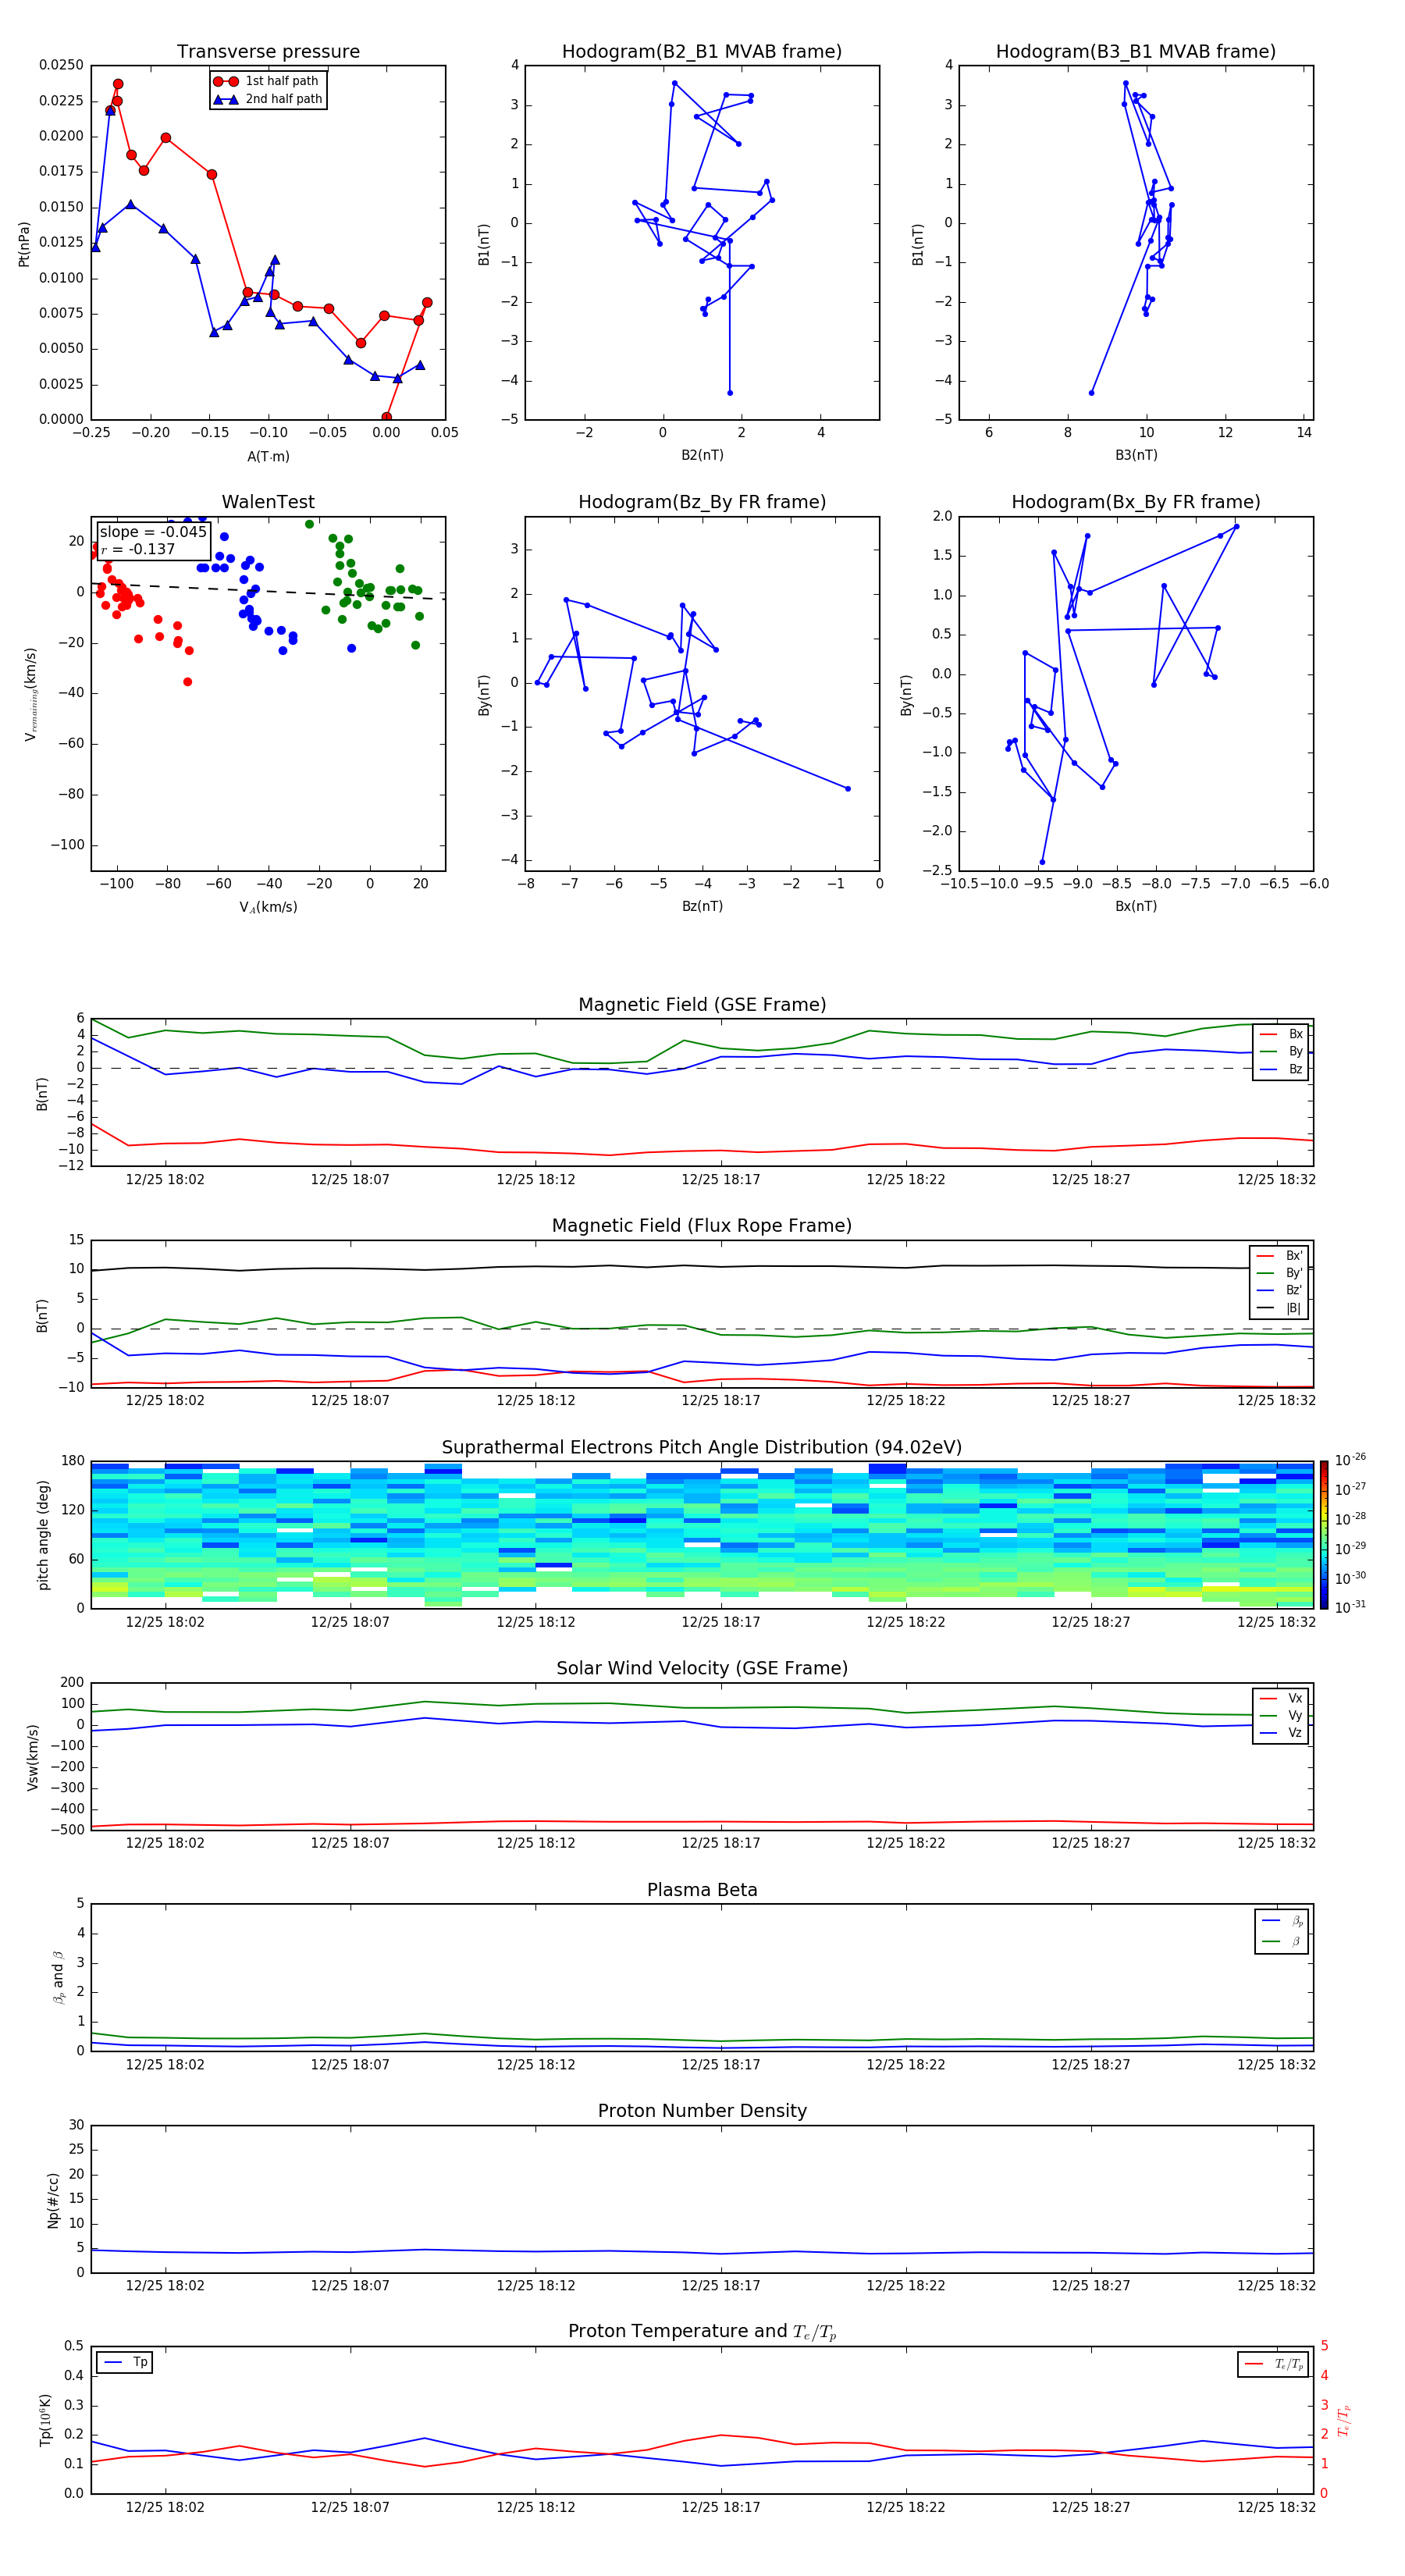Viewport: 1405px width, 2576px height.
Task: Click the 'Hodogram(Bz_By FR frame)' title
Action: [702, 502]
